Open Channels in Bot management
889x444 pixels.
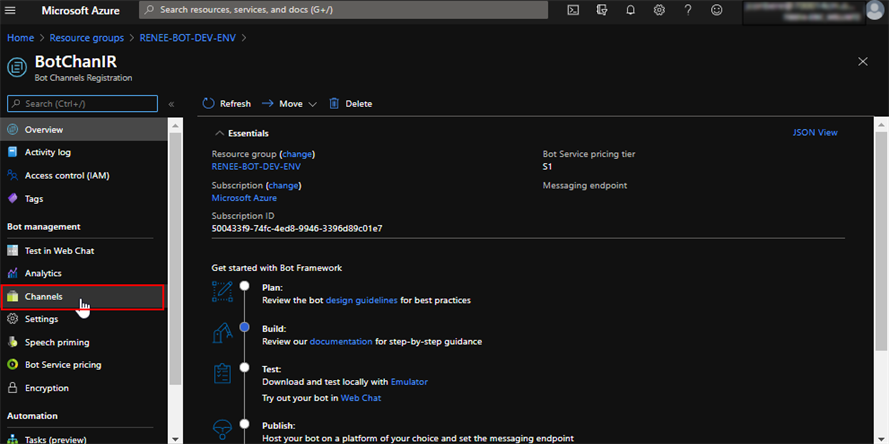point(82,297)
